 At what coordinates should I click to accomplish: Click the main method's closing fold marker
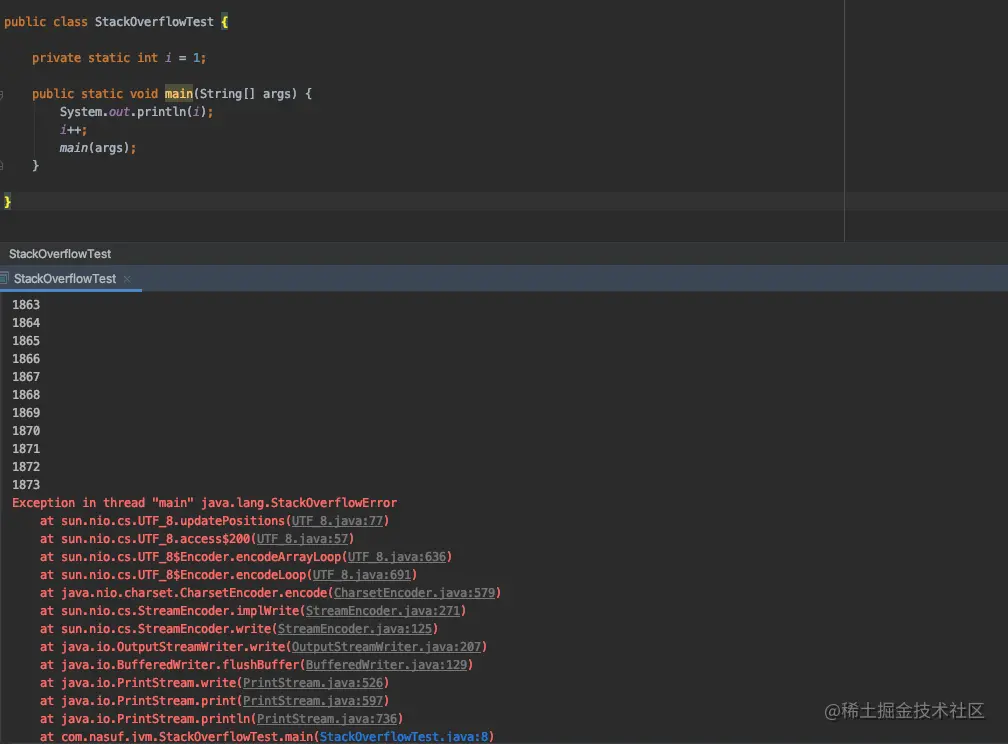tap(2, 166)
